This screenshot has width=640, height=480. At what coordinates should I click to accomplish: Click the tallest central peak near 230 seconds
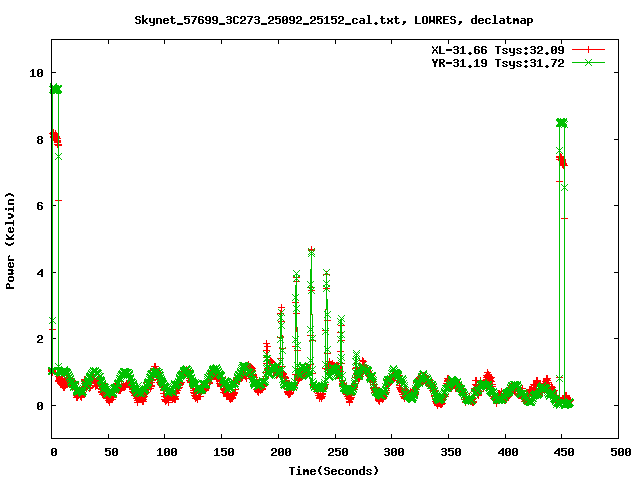311,250
